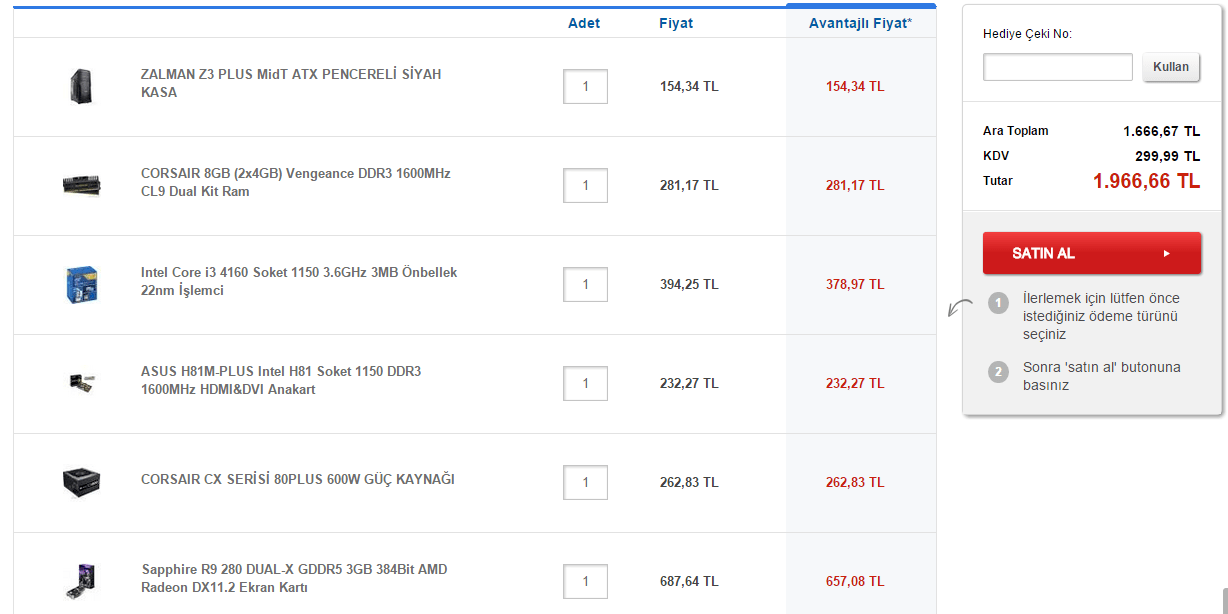1228x614 pixels.
Task: Open ZALMAN Z3 PLUS MidT ATX product link
Action: point(291,83)
